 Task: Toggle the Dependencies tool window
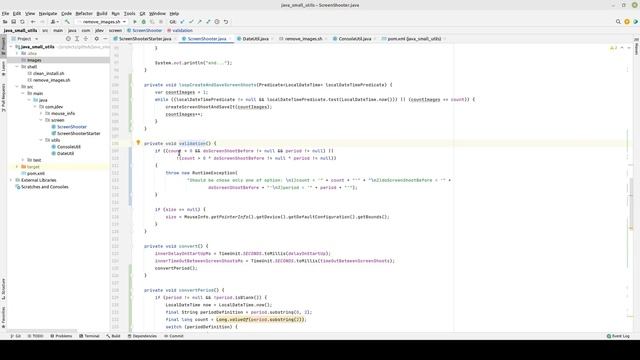142,336
